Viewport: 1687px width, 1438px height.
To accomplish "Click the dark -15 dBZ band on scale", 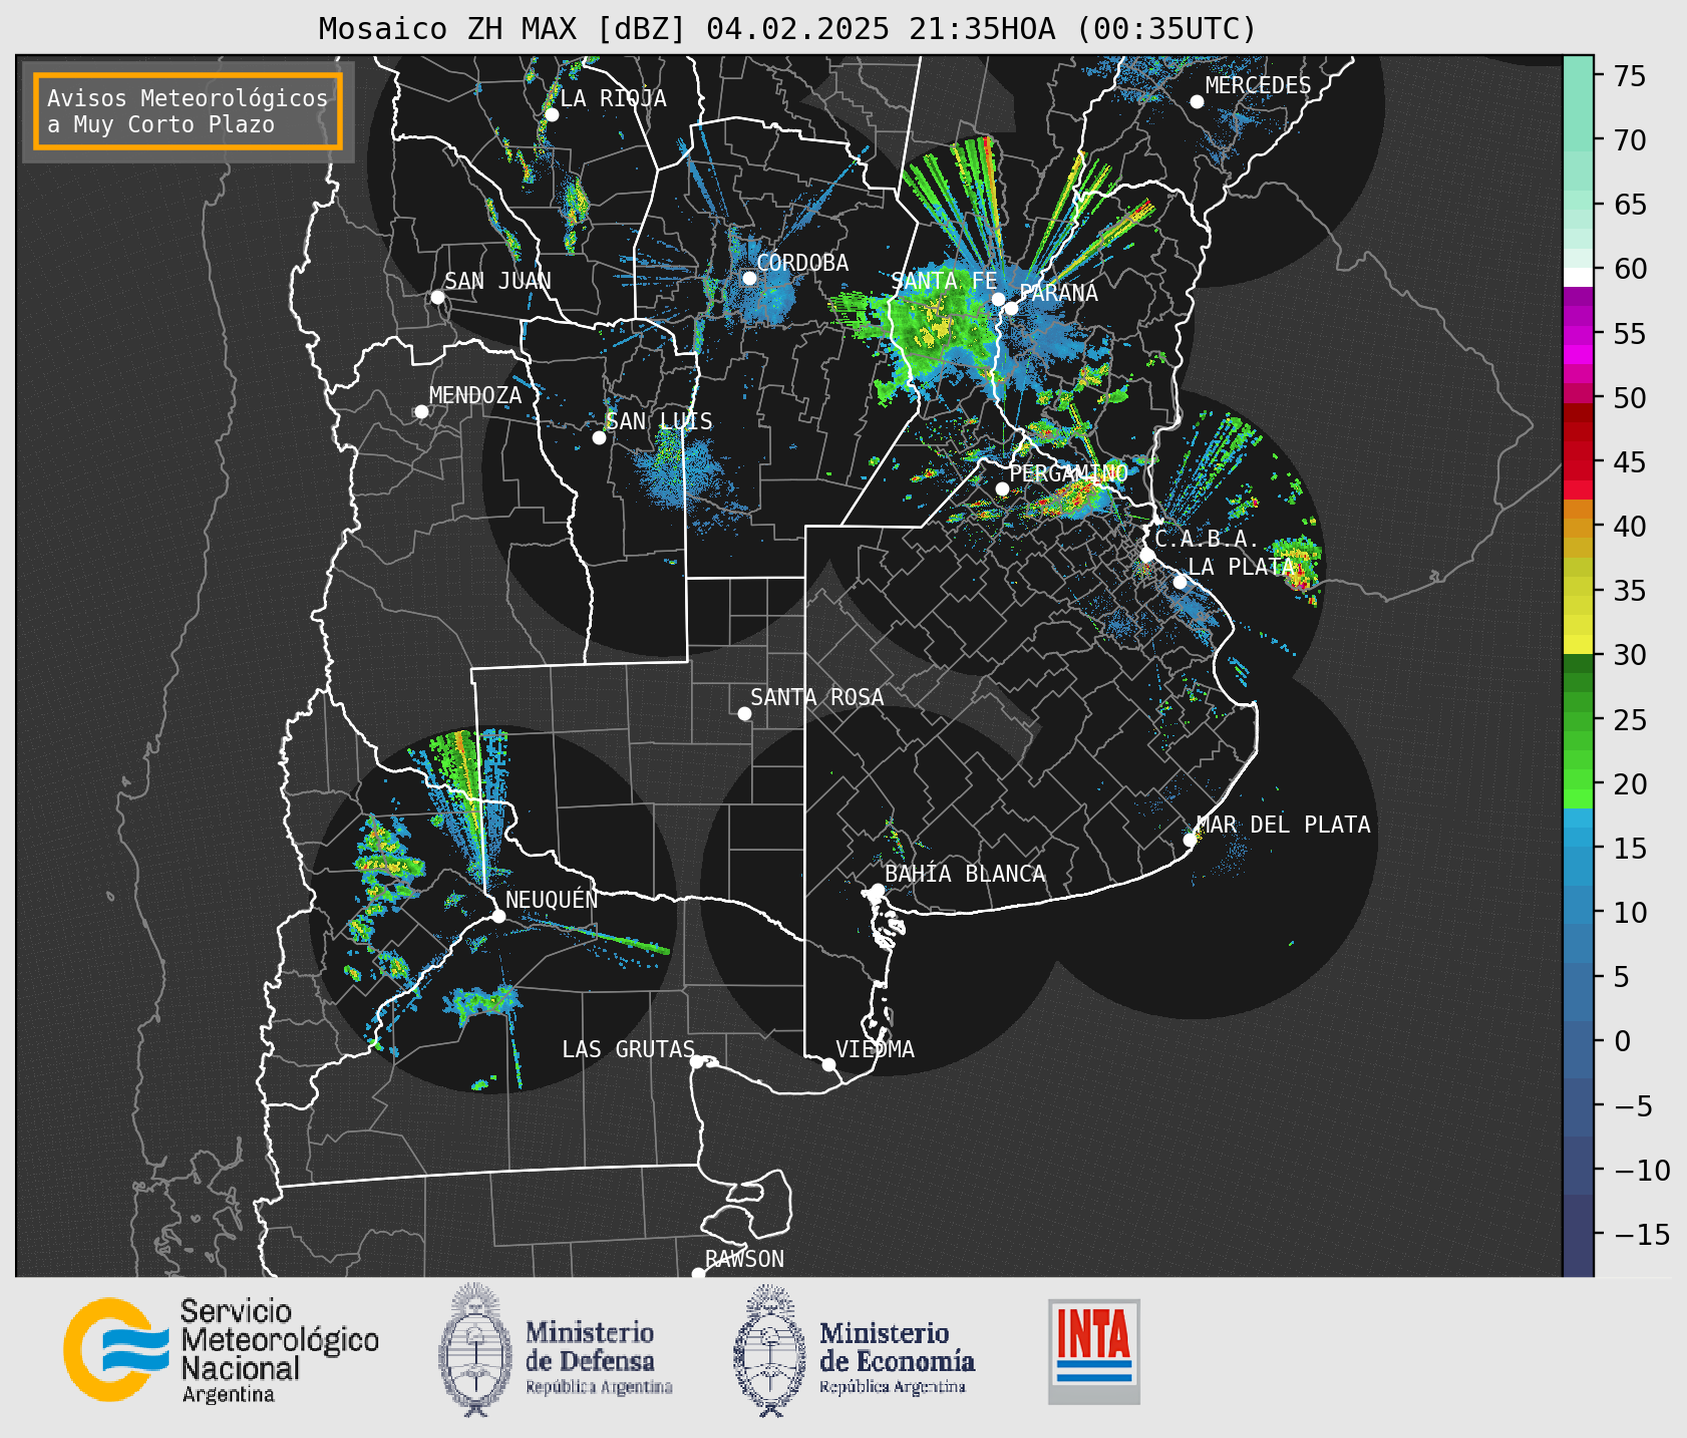I will (x=1578, y=1235).
